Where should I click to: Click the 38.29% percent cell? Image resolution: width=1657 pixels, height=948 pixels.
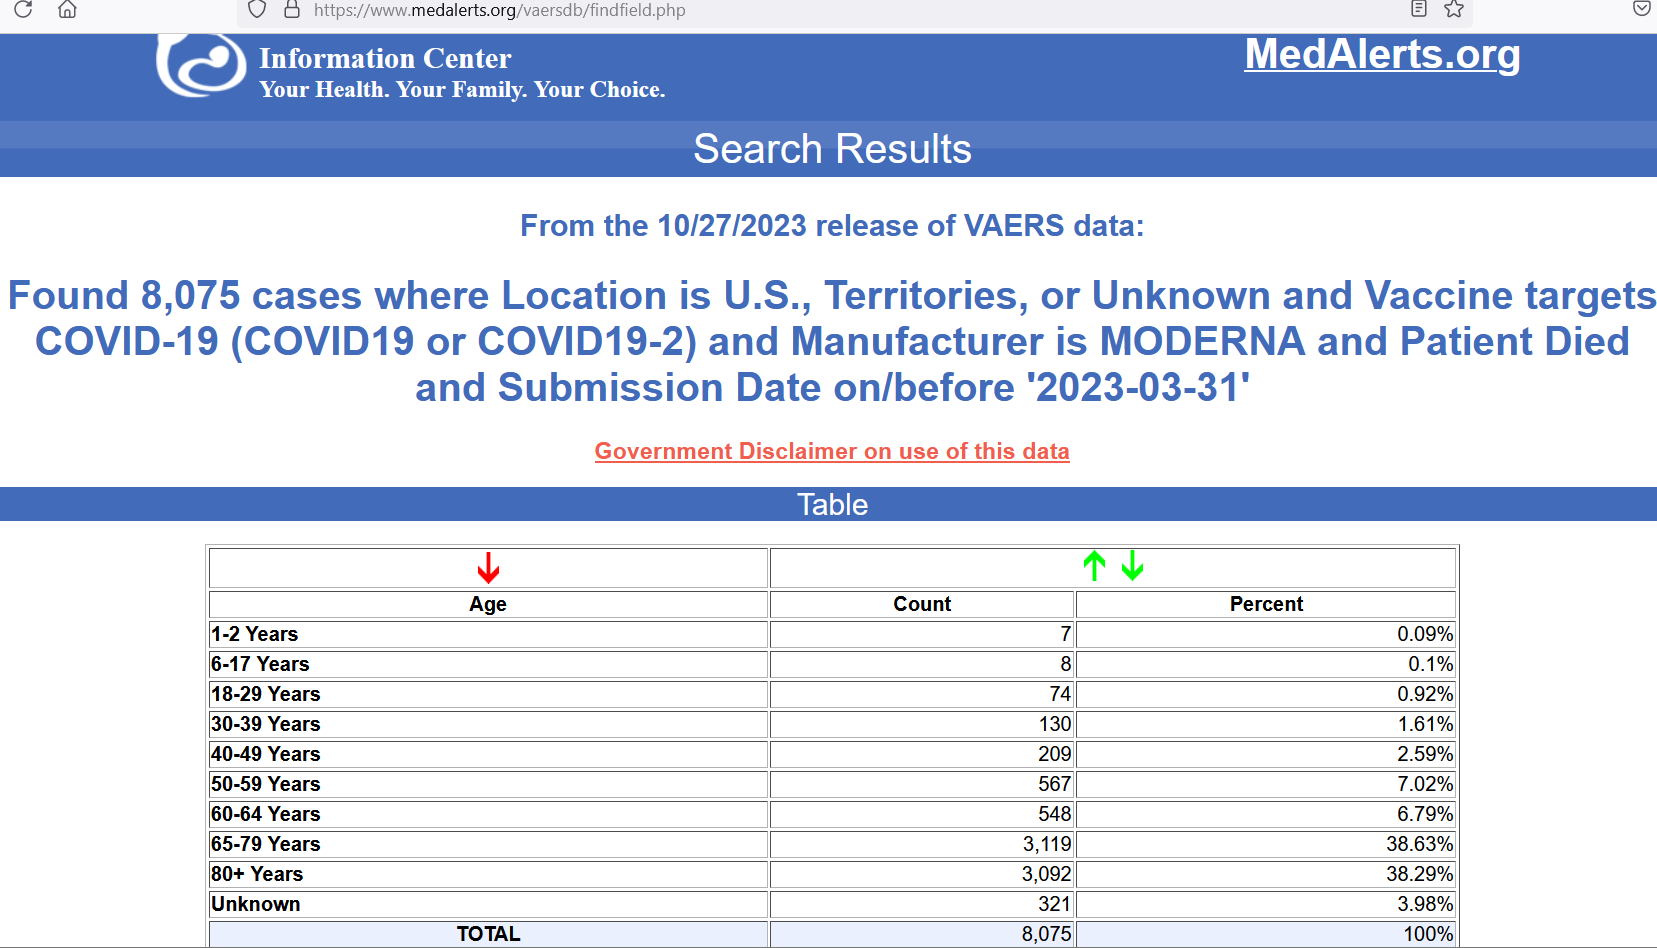pos(1266,874)
